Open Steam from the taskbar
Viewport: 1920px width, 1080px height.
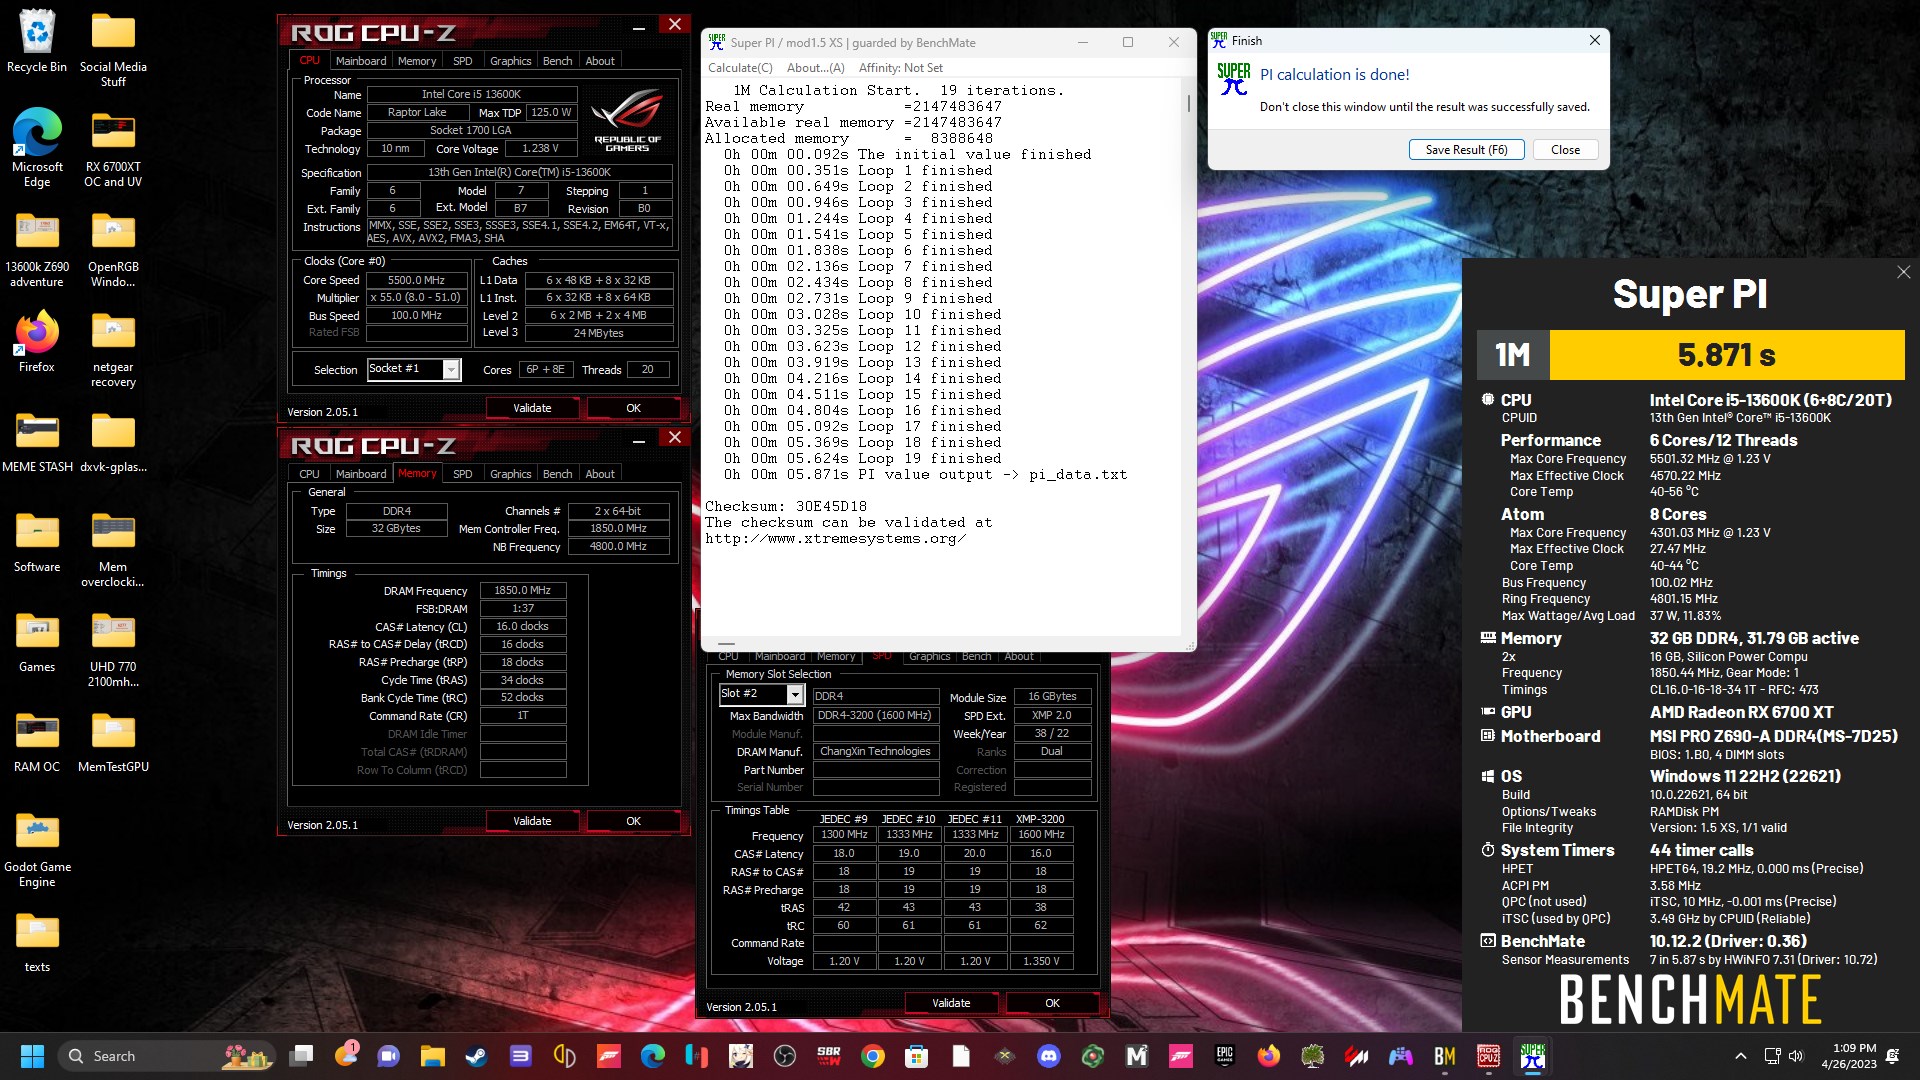[476, 1056]
